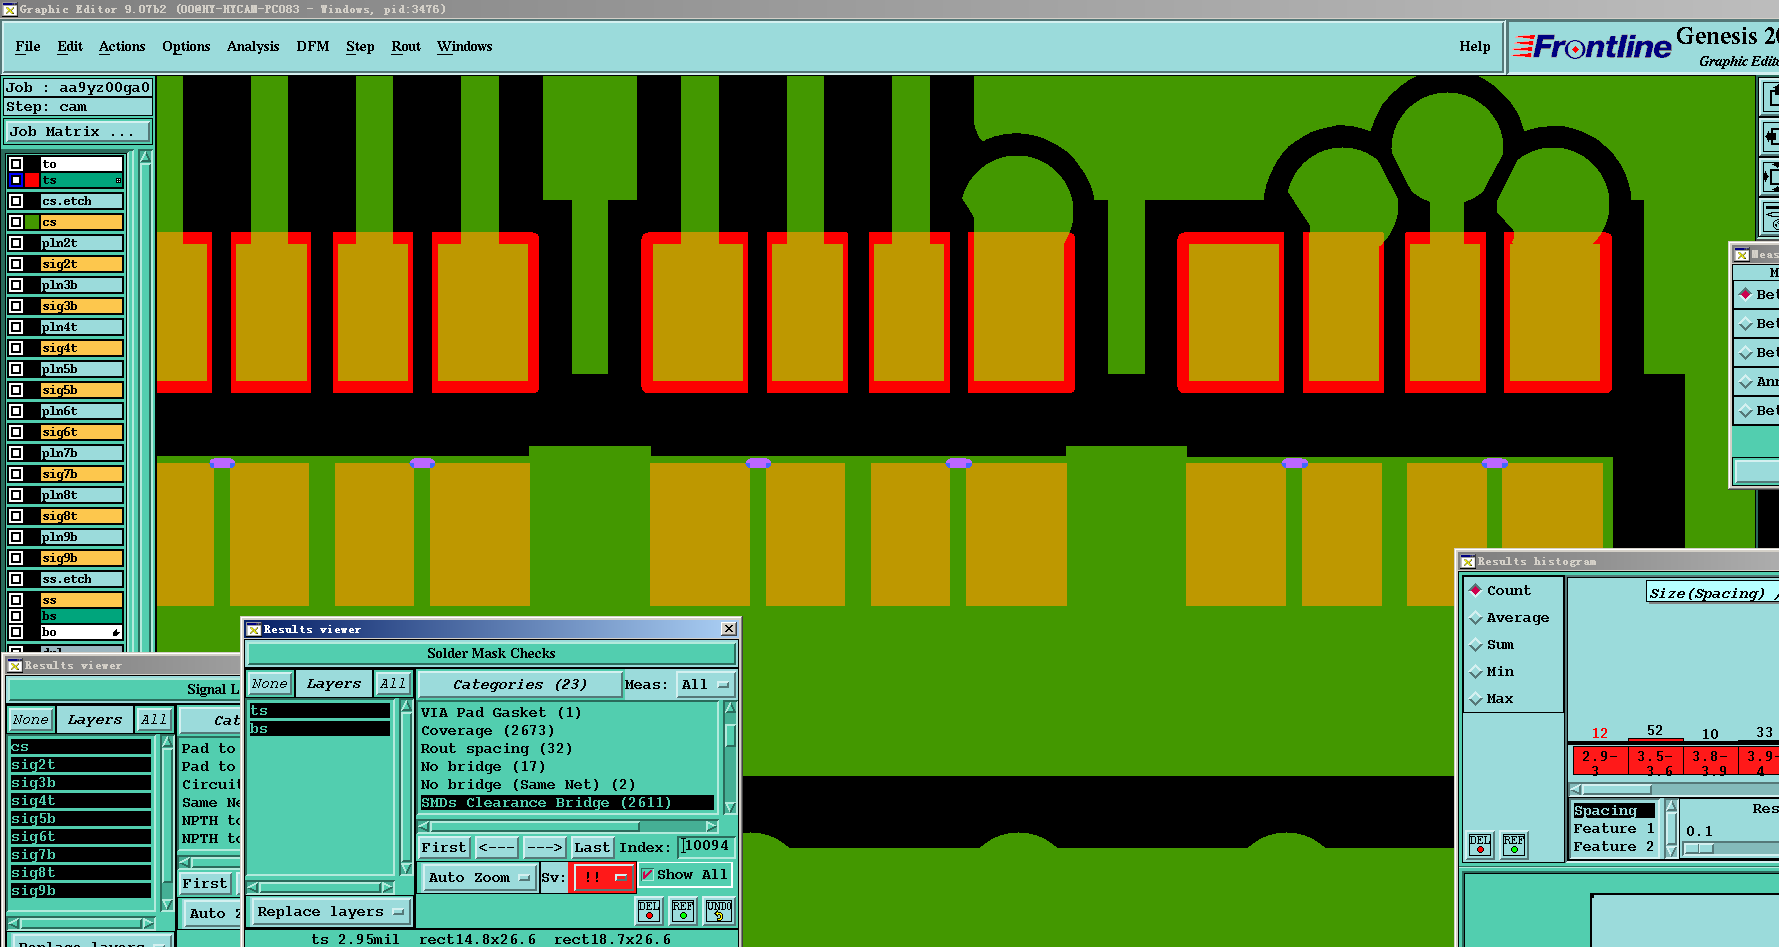
Task: Click the Categories (23) header button
Action: (519, 685)
